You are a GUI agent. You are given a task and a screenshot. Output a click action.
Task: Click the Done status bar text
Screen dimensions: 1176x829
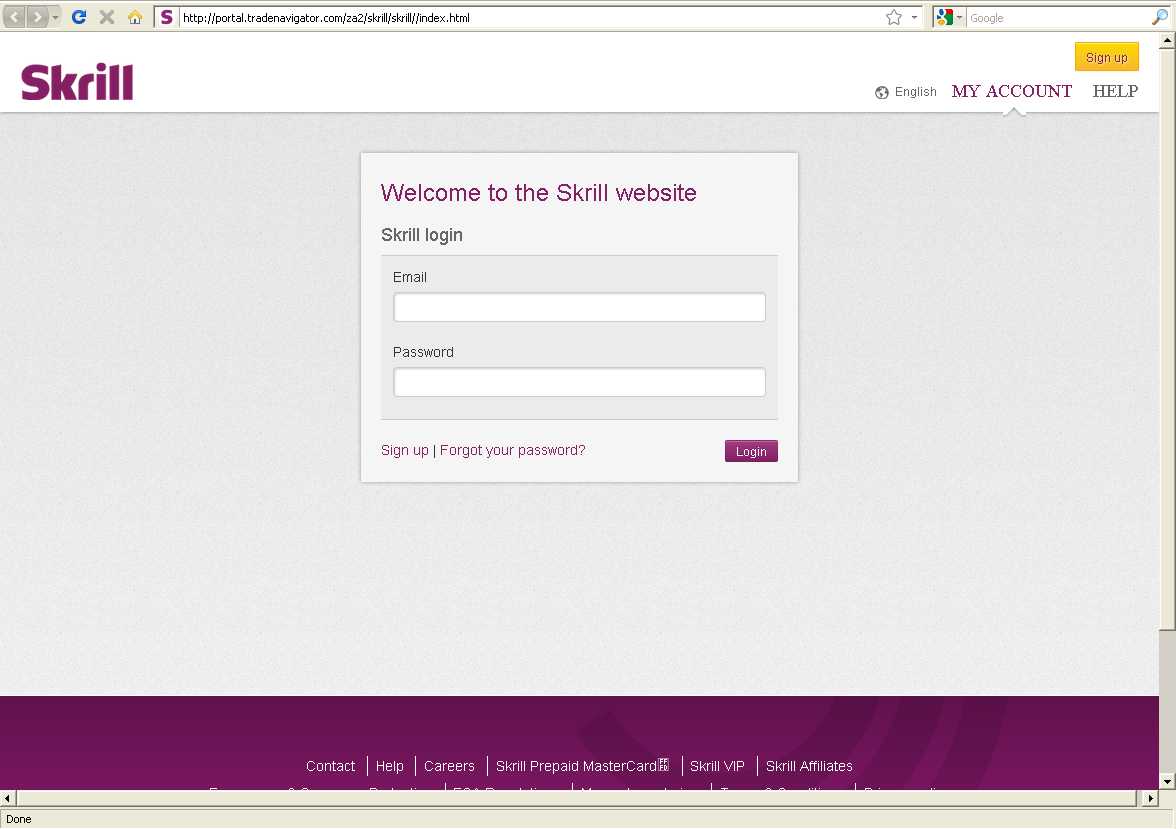[19, 819]
